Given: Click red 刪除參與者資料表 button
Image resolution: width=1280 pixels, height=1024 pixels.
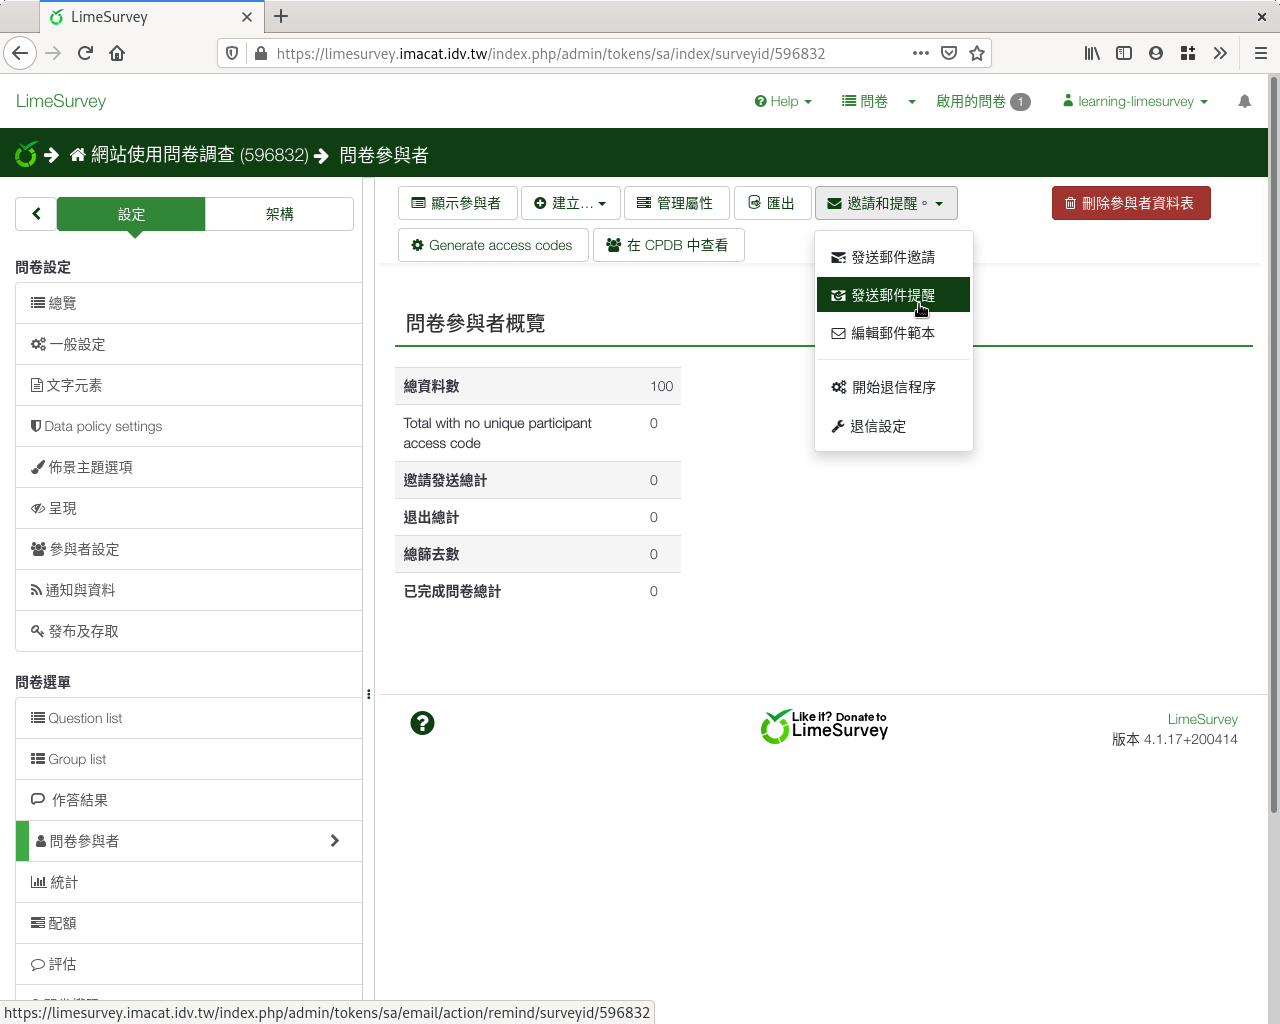Looking at the screenshot, I should (x=1131, y=203).
